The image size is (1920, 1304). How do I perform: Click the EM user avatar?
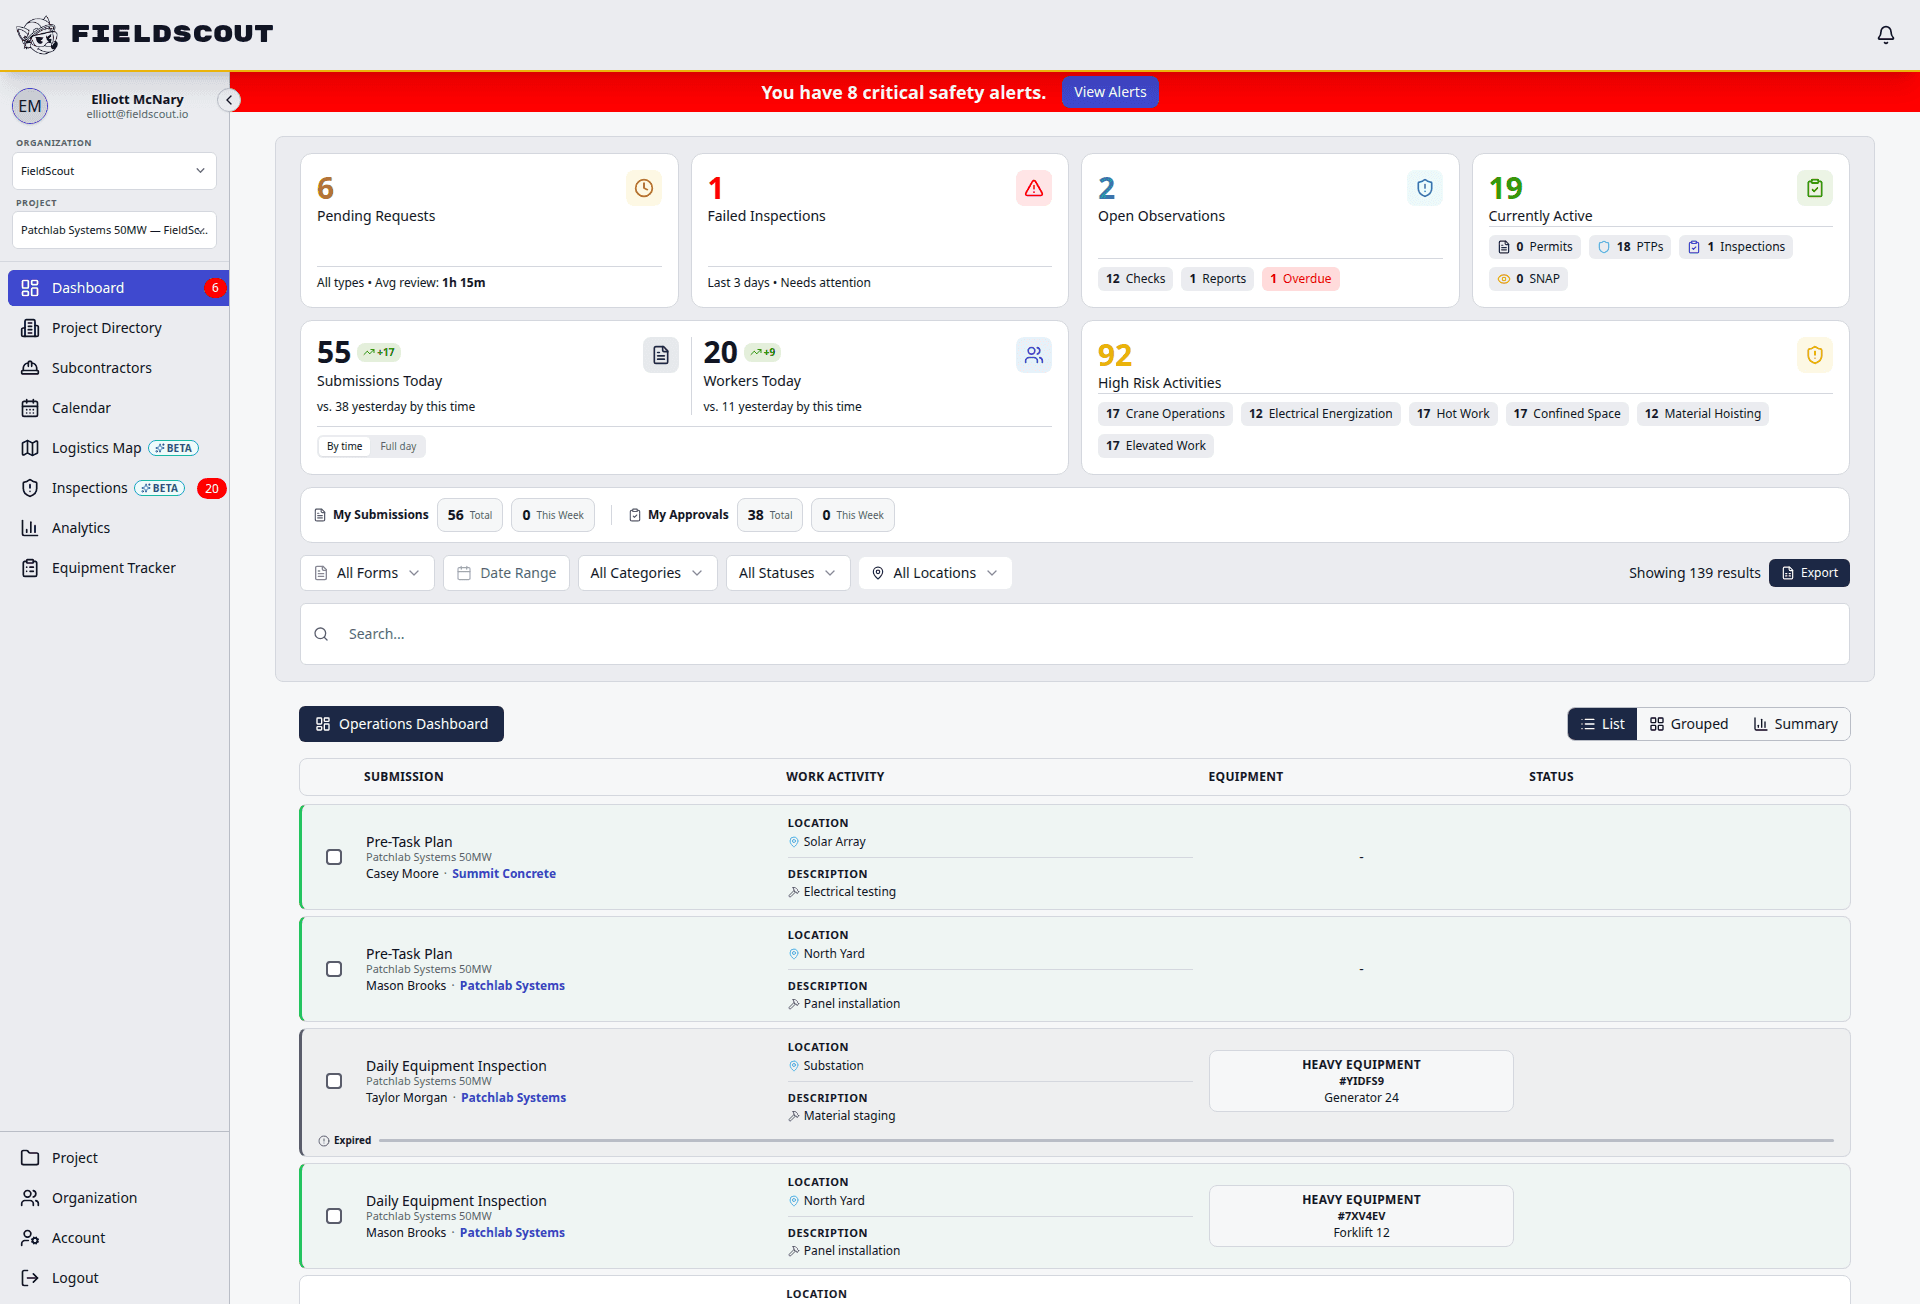[x=30, y=106]
